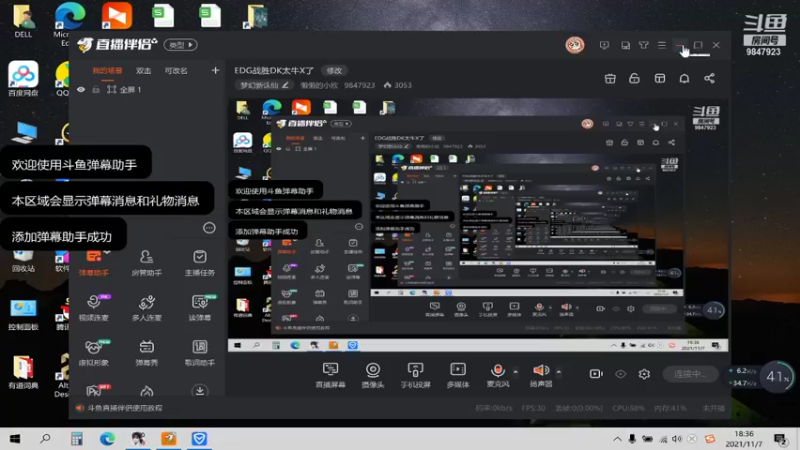The height and width of the screenshot is (450, 800).
Task: Add 多媒体 source
Action: click(x=458, y=375)
